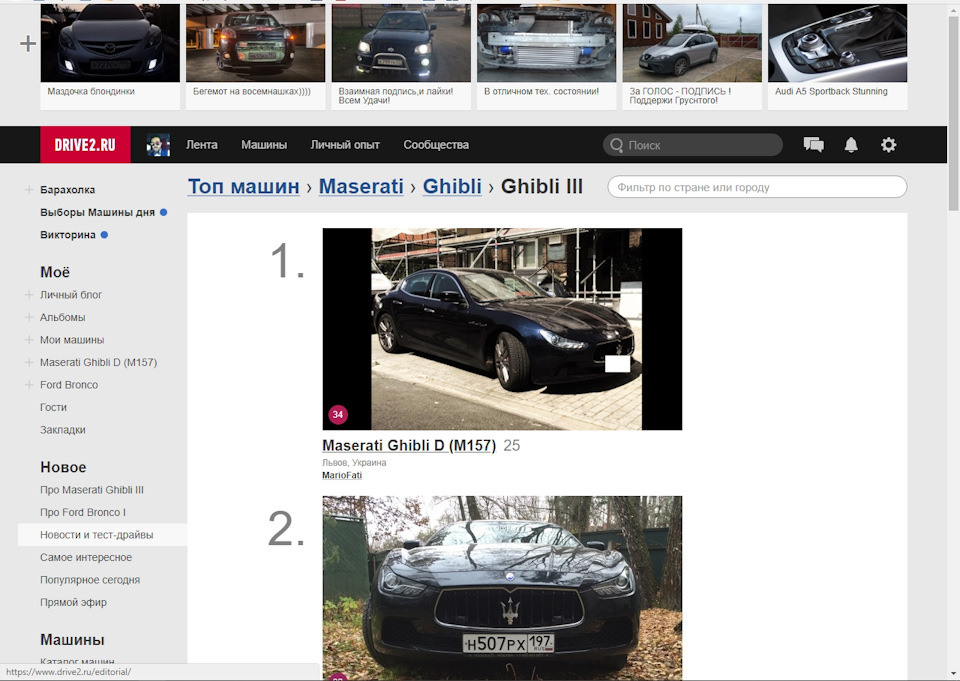Screen dimensions: 960x681
Task: Open Maserati Ghibli D (M157) sidebar link
Action: pos(99,363)
